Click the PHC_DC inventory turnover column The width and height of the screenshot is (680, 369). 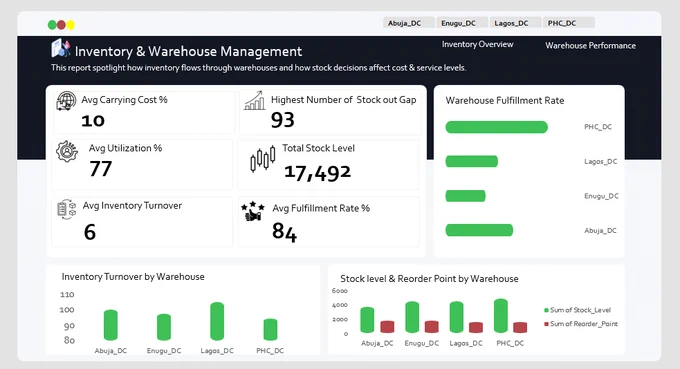(x=270, y=330)
